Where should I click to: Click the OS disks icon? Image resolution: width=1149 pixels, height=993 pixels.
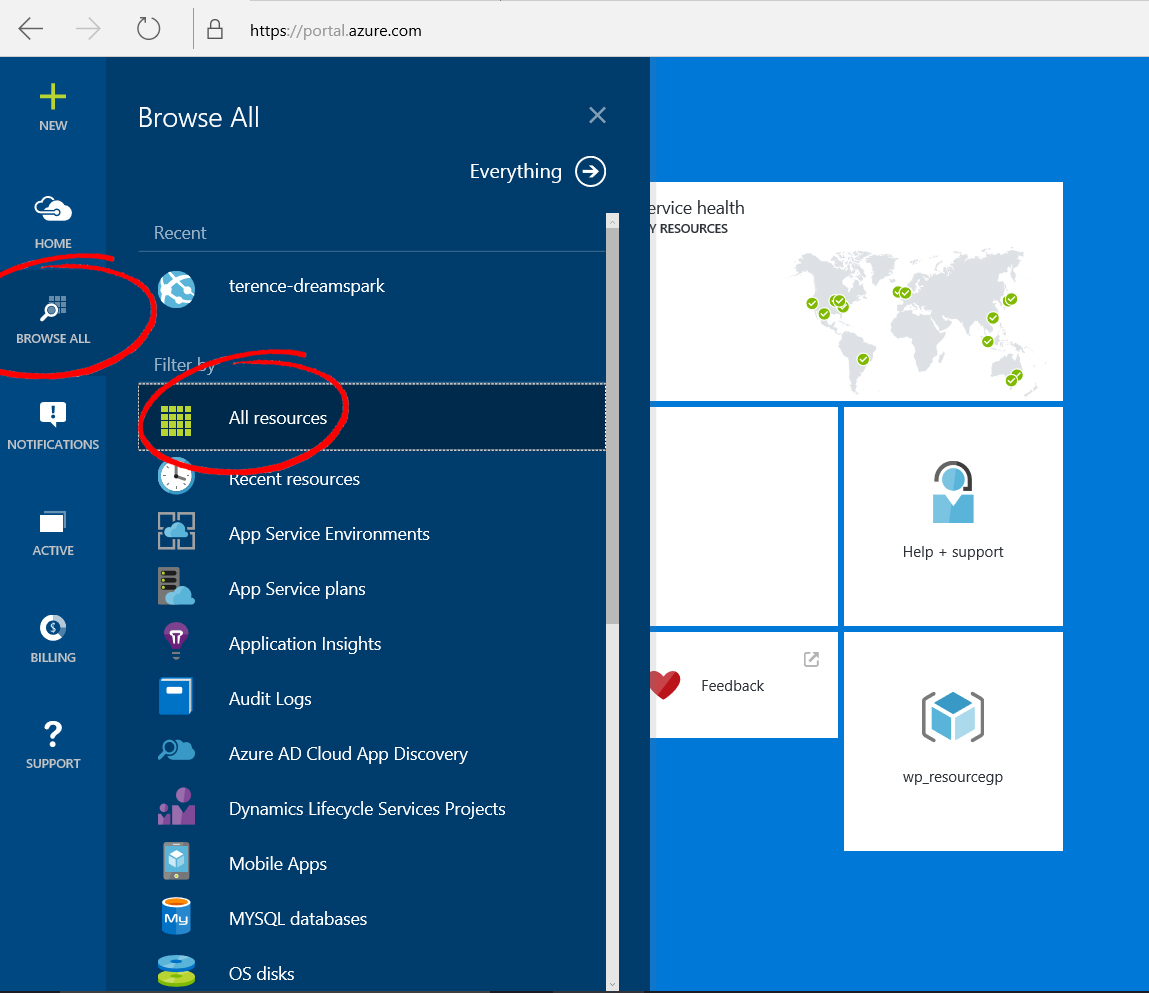tap(176, 971)
